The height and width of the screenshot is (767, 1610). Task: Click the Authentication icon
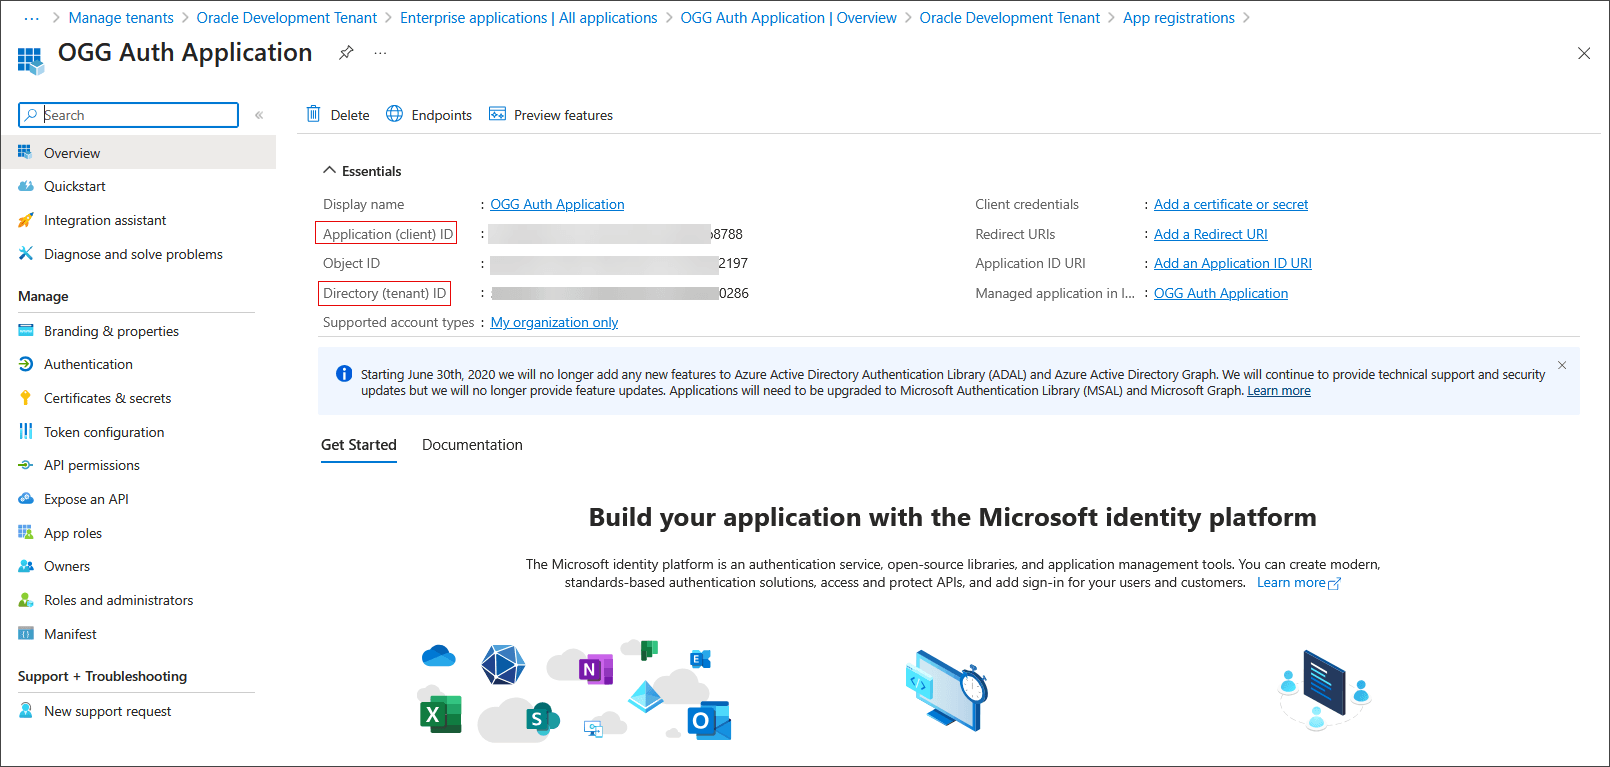25,364
